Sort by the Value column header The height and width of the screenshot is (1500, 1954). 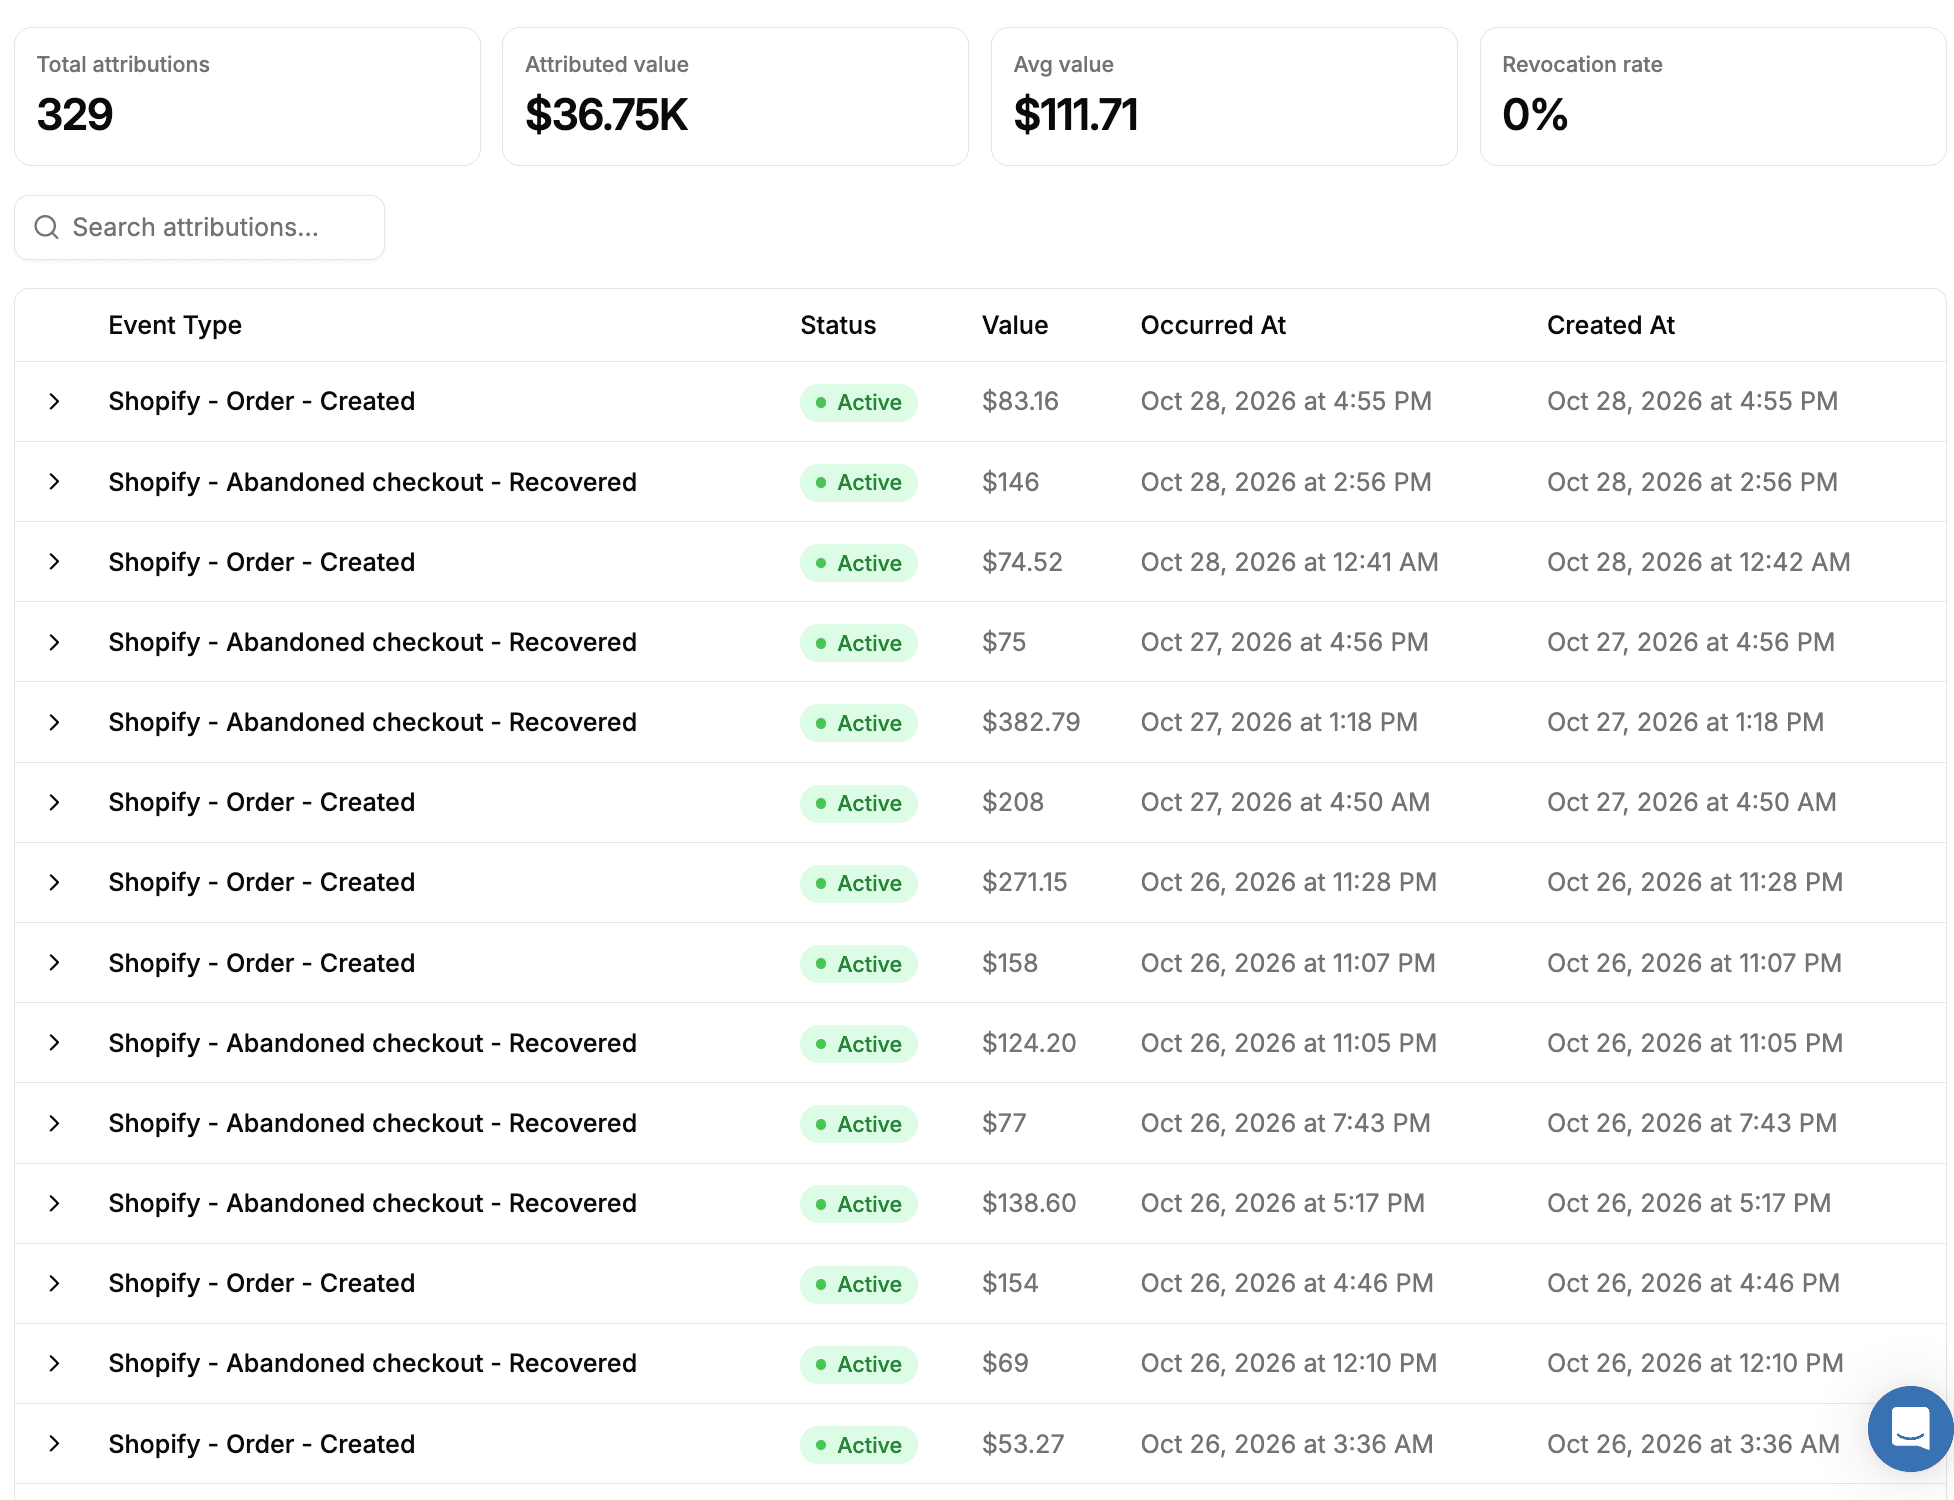pos(1015,325)
